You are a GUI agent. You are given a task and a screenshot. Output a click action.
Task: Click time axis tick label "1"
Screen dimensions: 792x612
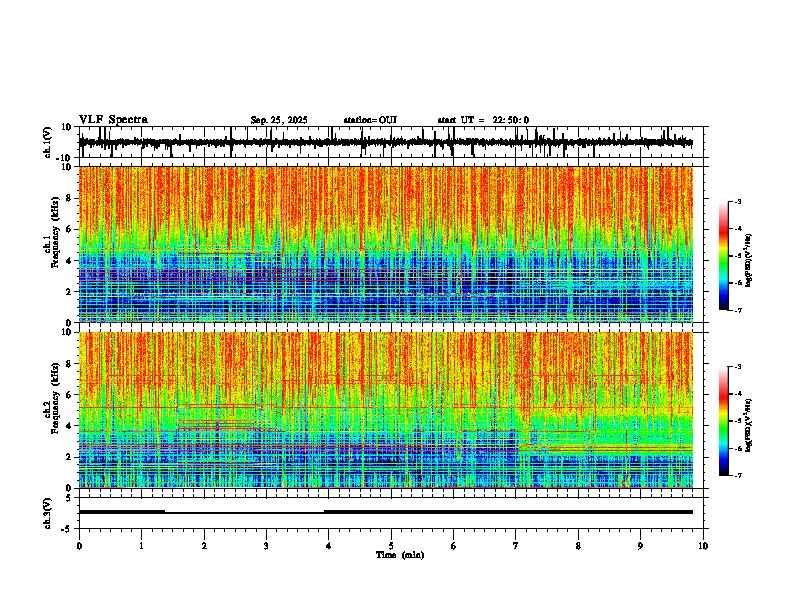pyautogui.click(x=141, y=546)
